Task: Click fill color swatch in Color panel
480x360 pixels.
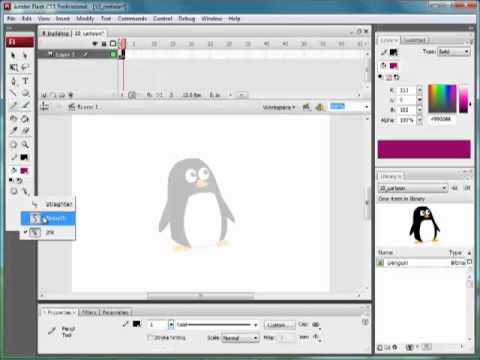Action: (394, 66)
